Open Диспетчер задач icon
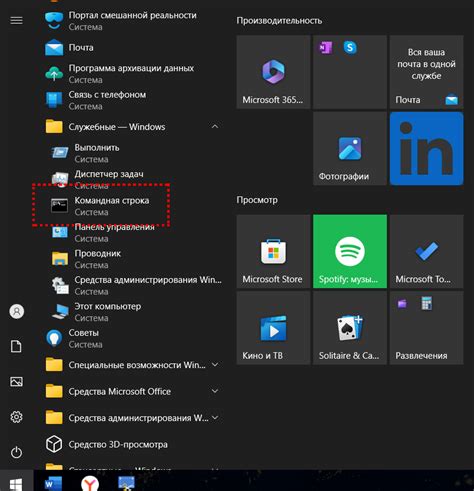Image resolution: width=474 pixels, height=491 pixels. [x=60, y=178]
